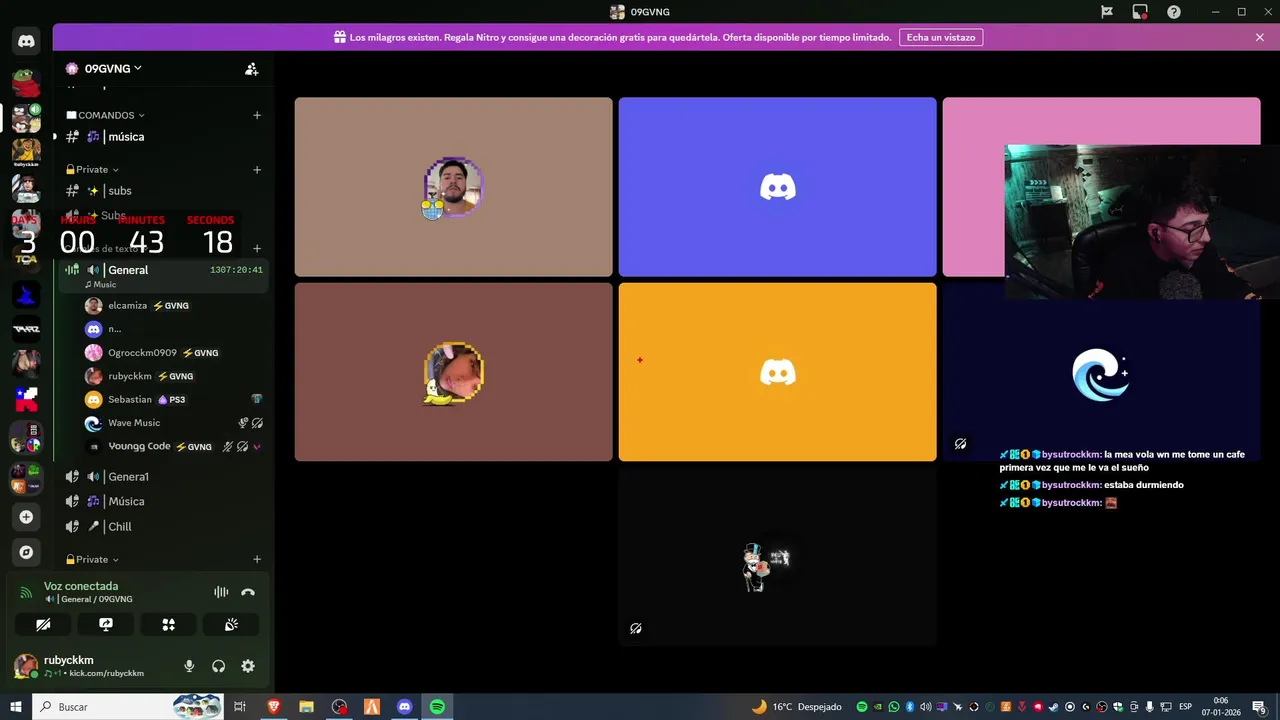
Task: Focus the black tile with top hat avatar
Action: [x=777, y=556]
